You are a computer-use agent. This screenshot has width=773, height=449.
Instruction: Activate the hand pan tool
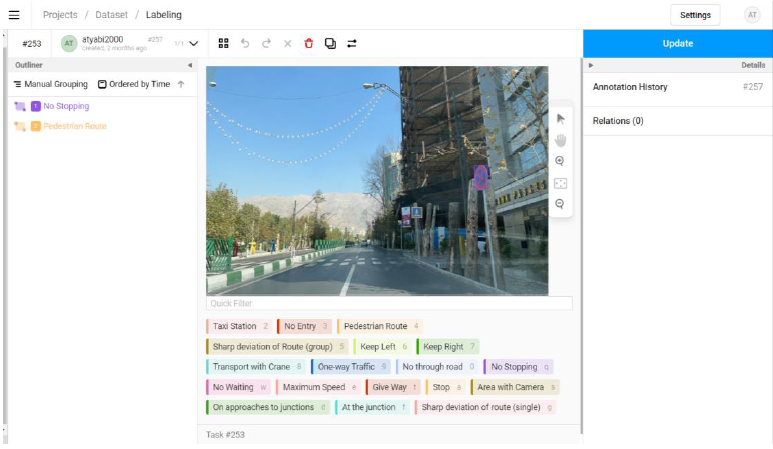[x=560, y=140]
